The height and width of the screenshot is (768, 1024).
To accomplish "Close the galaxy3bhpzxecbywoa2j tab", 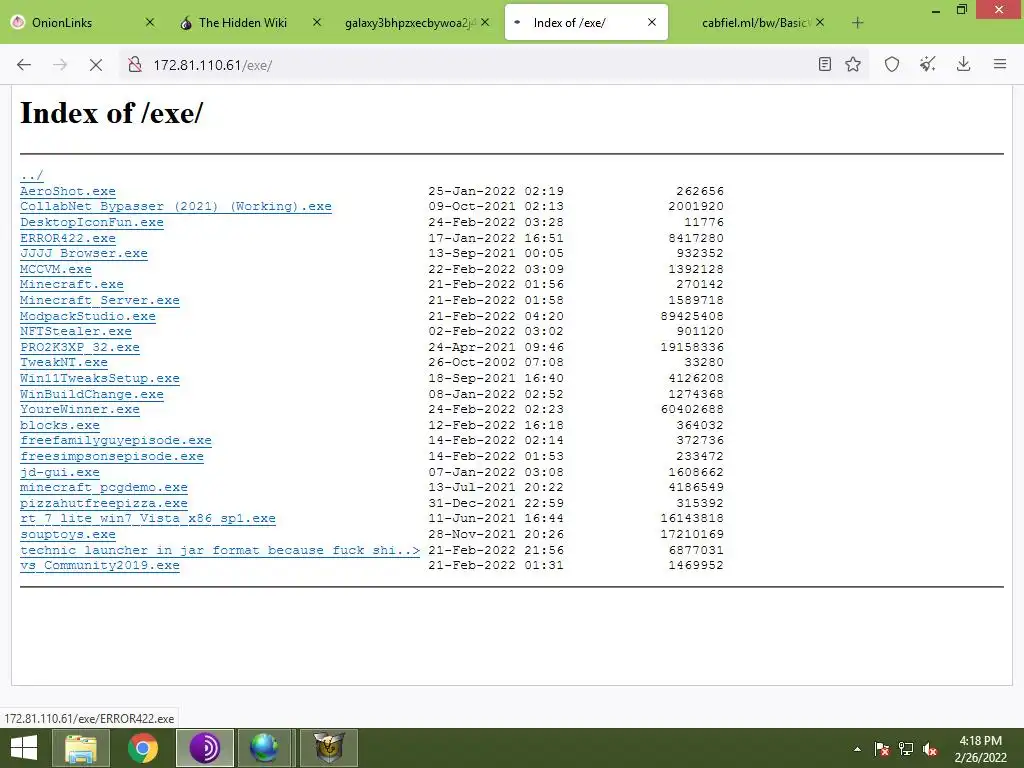I will (485, 22).
